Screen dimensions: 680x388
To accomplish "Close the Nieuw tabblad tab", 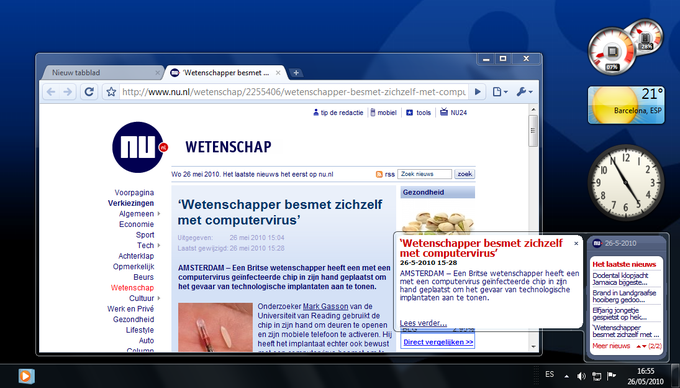I will [157, 73].
